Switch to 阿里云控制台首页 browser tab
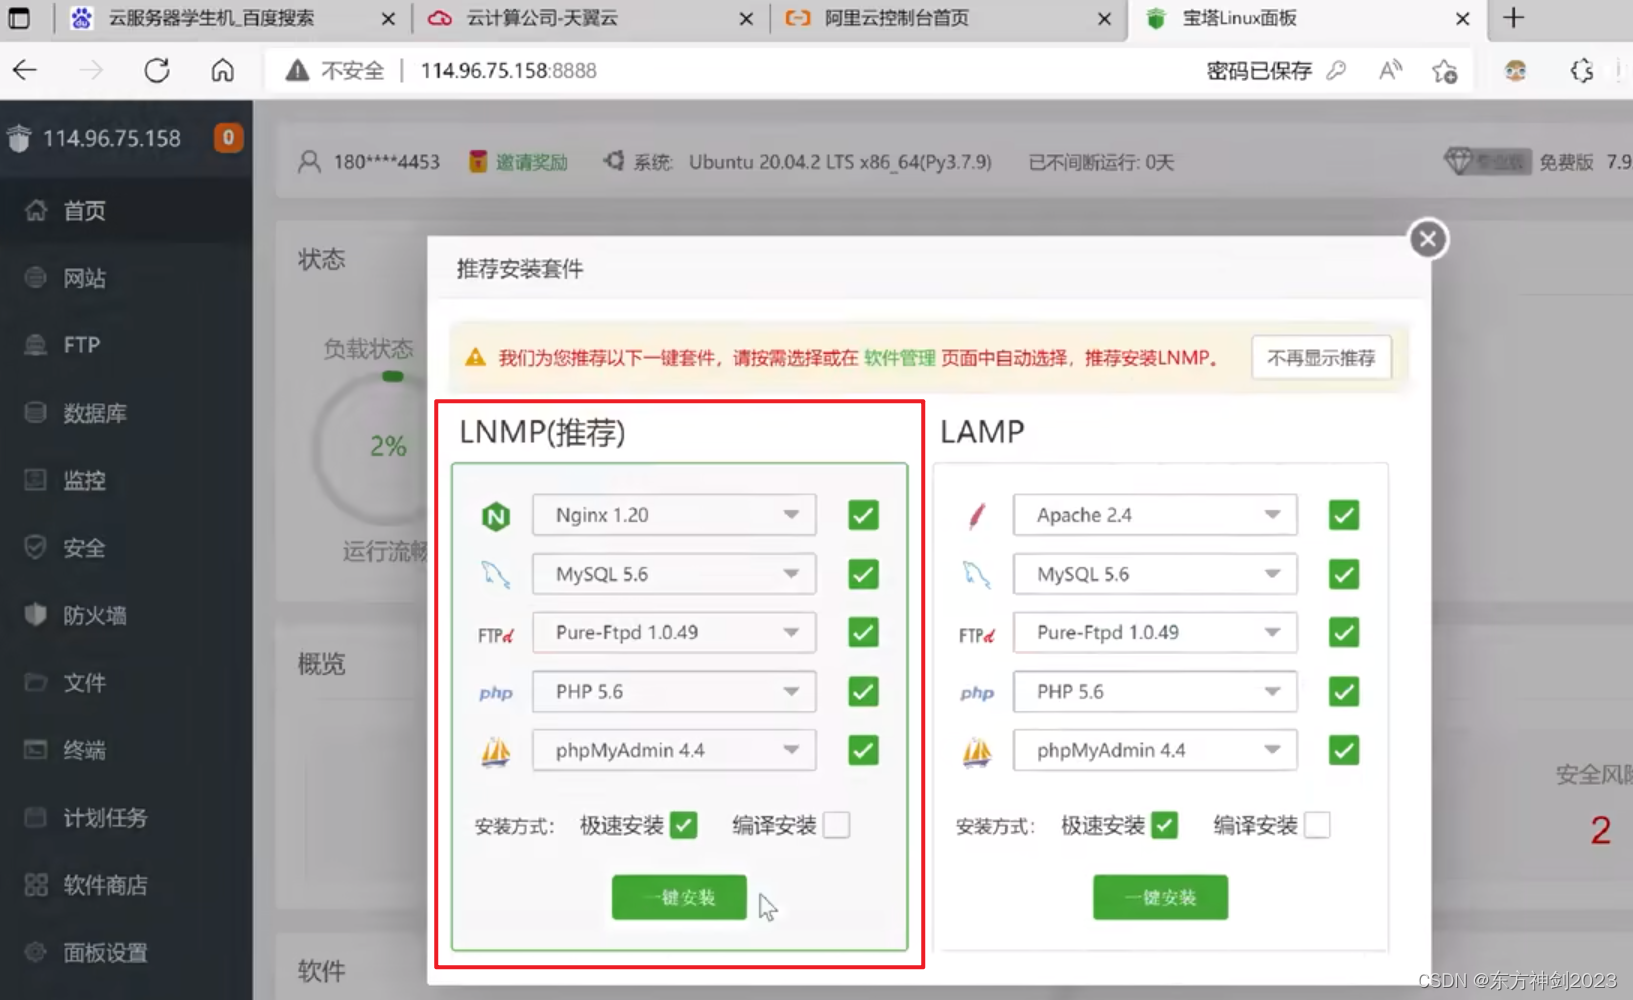Screen dimensions: 1633x1000 click(x=949, y=18)
